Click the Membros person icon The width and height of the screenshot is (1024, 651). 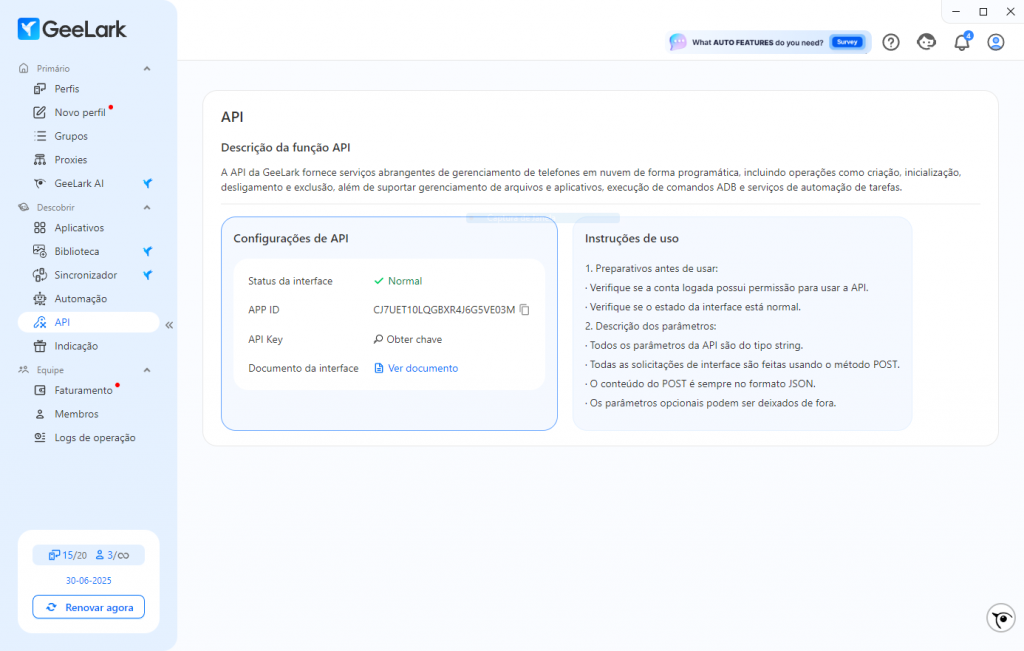point(40,414)
